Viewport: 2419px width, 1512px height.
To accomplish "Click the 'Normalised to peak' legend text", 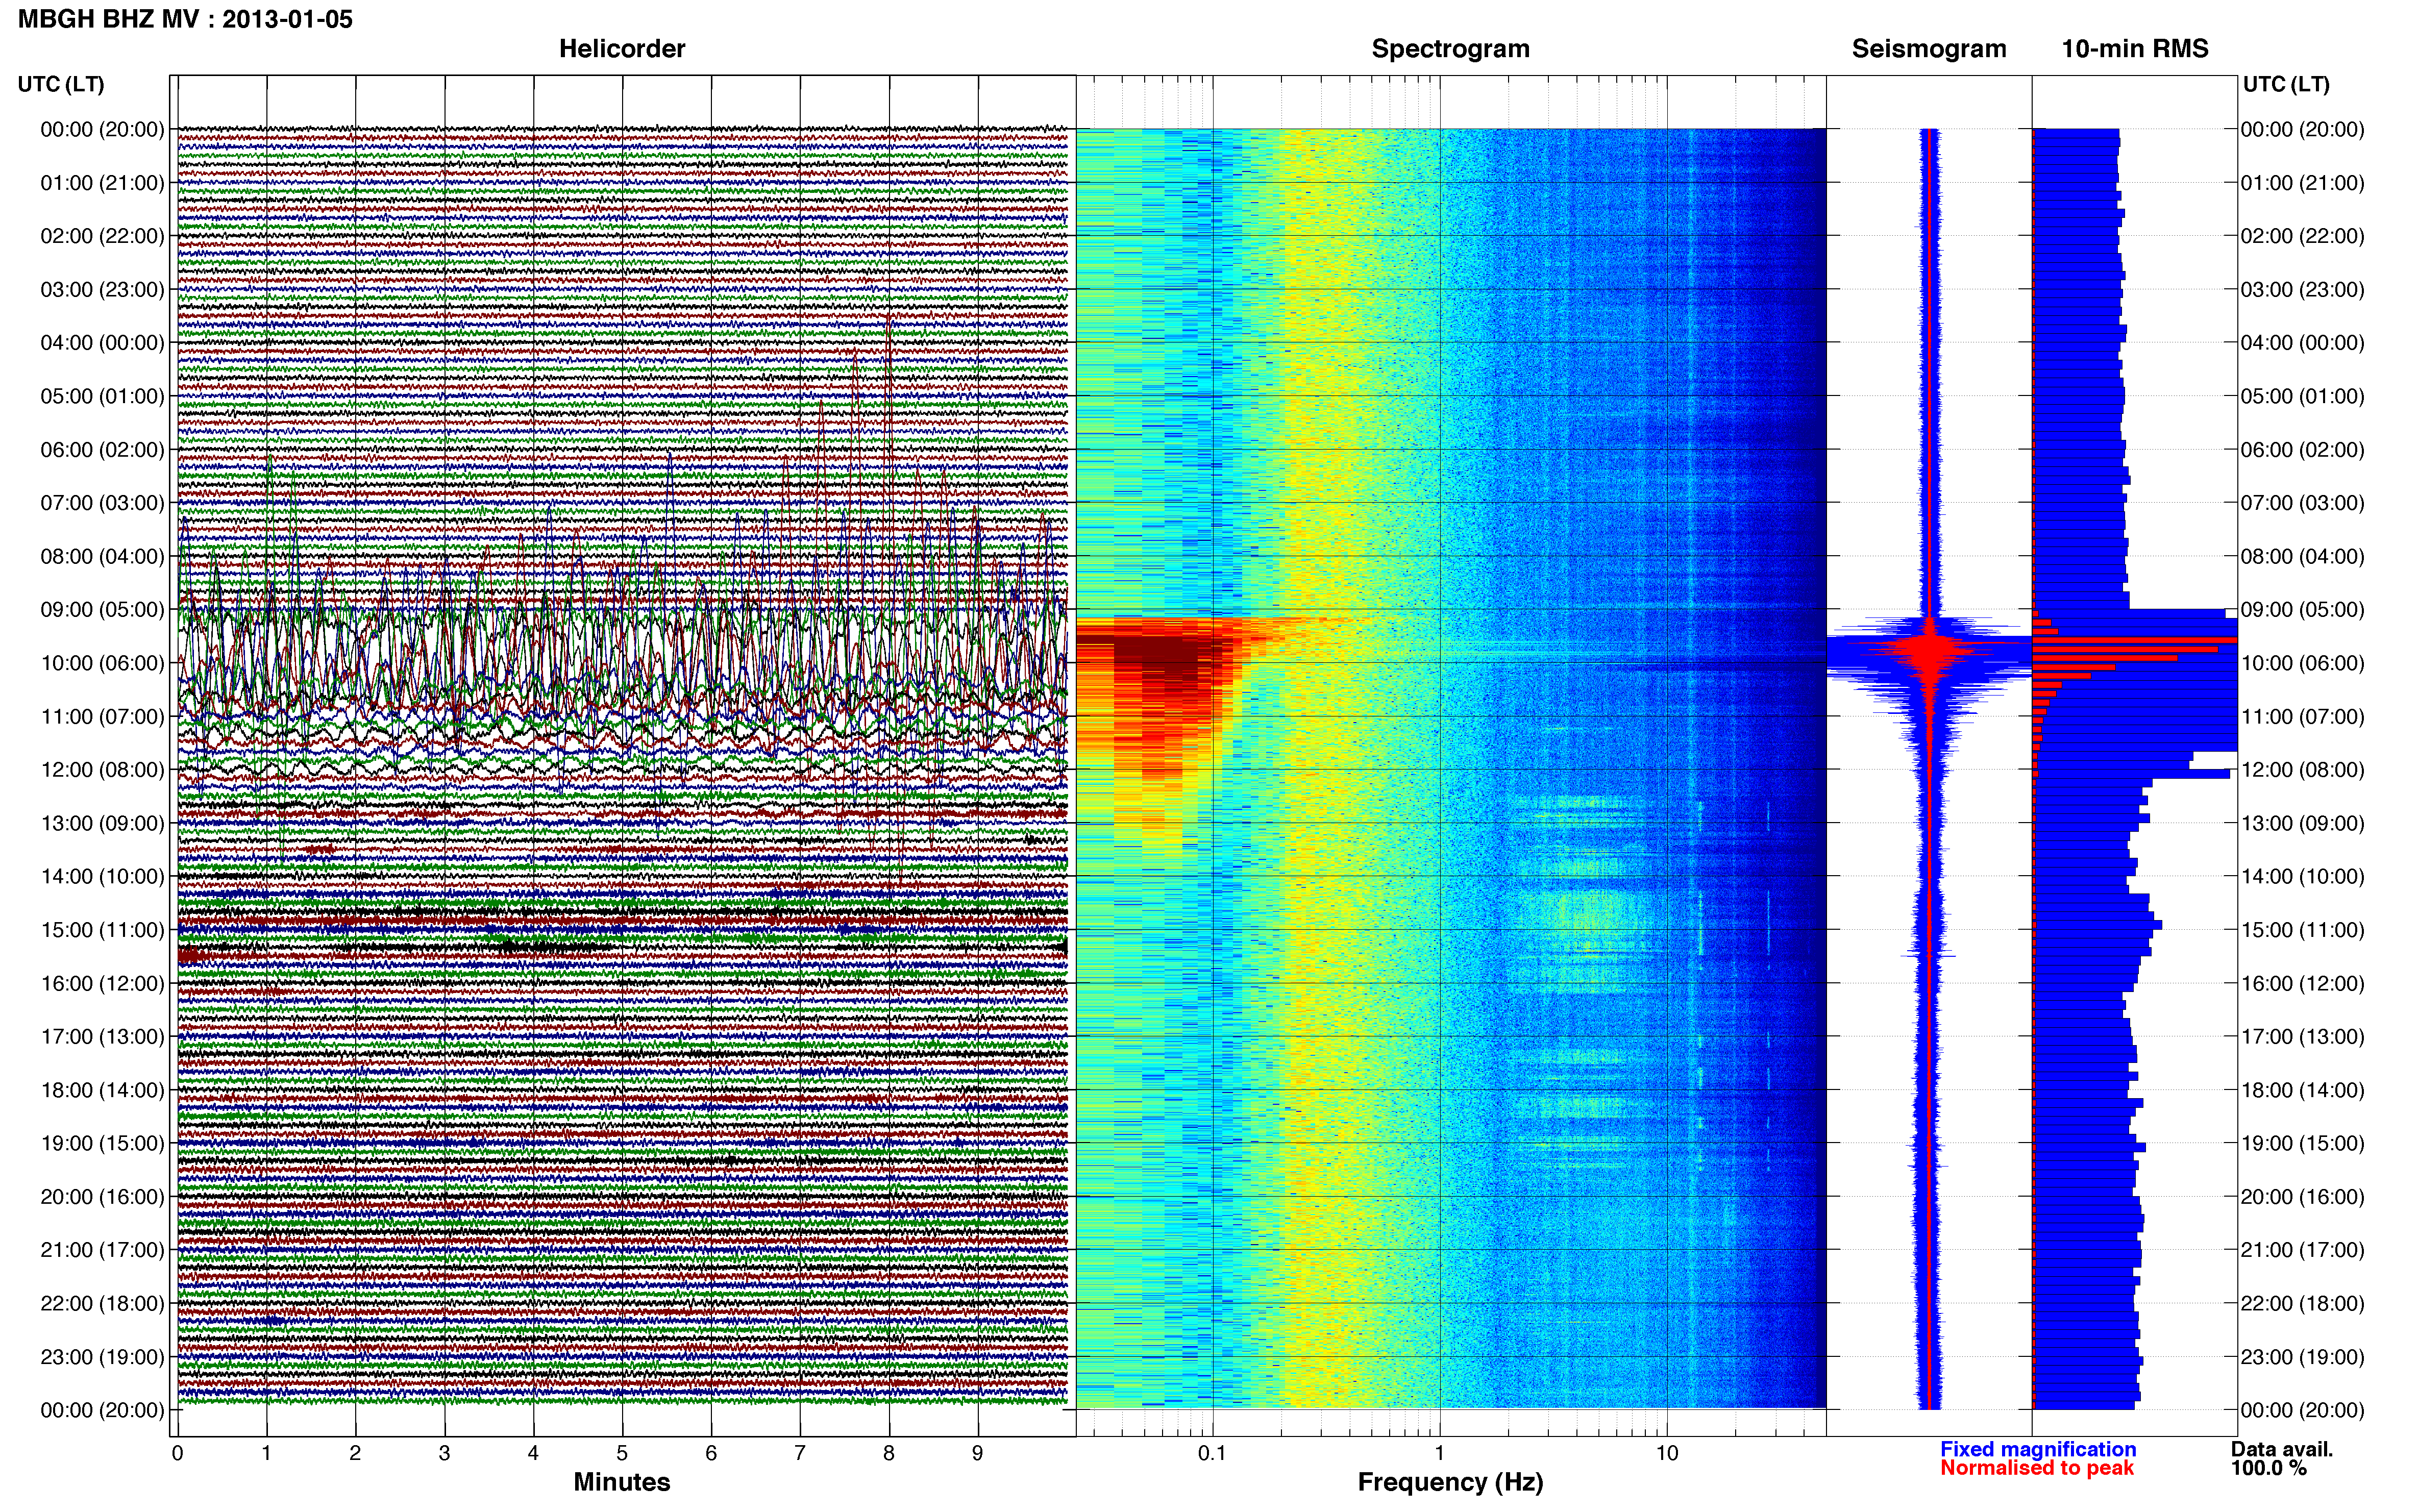I will point(2036,1468).
